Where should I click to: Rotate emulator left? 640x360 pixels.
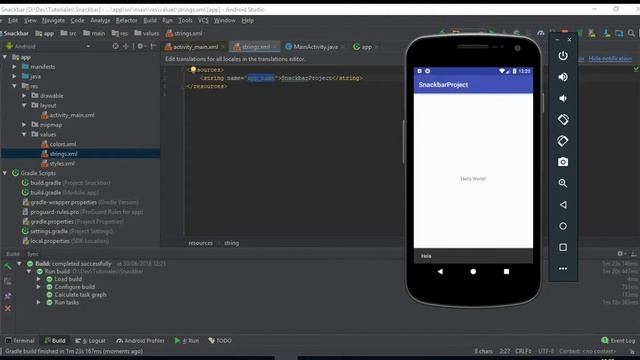[x=563, y=120]
